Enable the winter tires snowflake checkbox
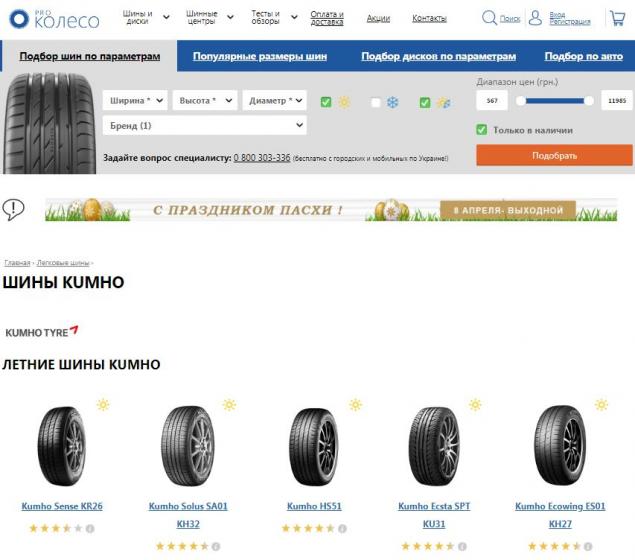The height and width of the screenshot is (560, 635). 375,102
